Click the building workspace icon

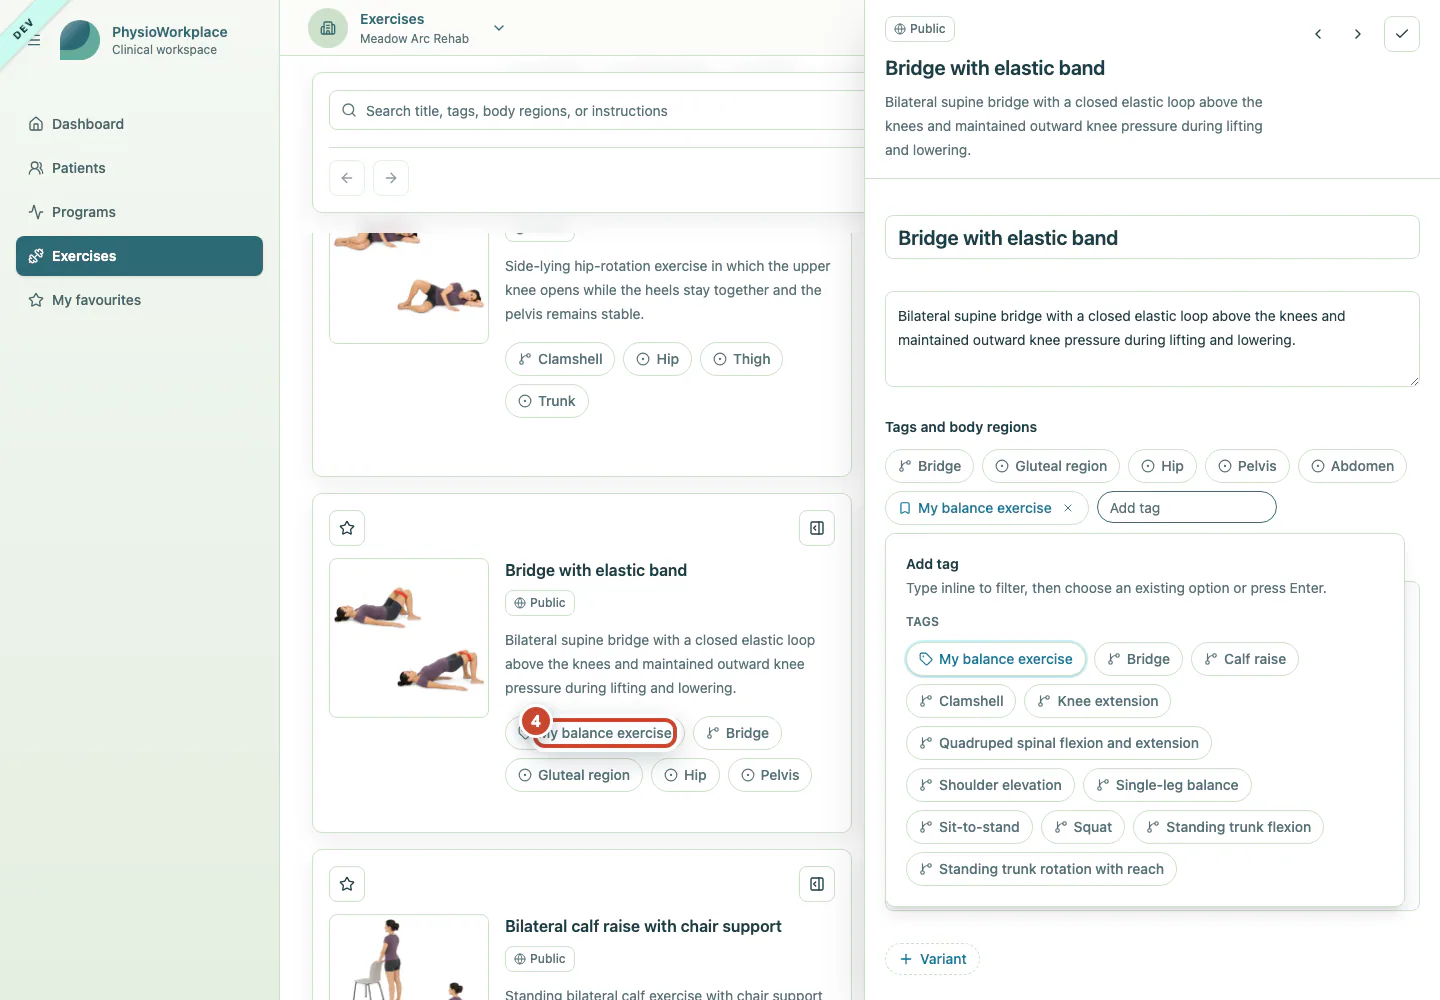[x=328, y=28]
